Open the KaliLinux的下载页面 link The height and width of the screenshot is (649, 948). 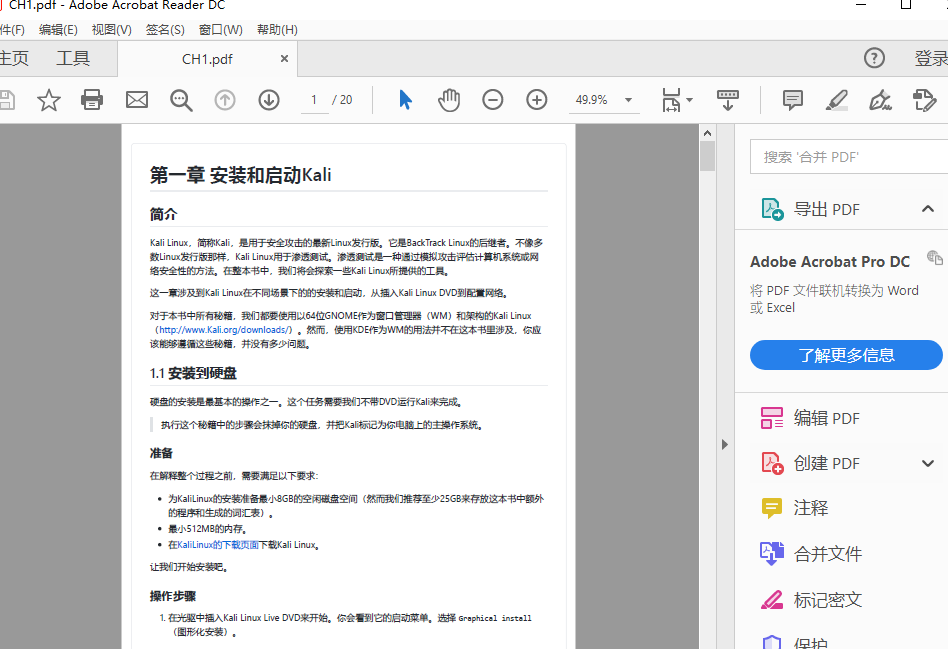pos(218,544)
